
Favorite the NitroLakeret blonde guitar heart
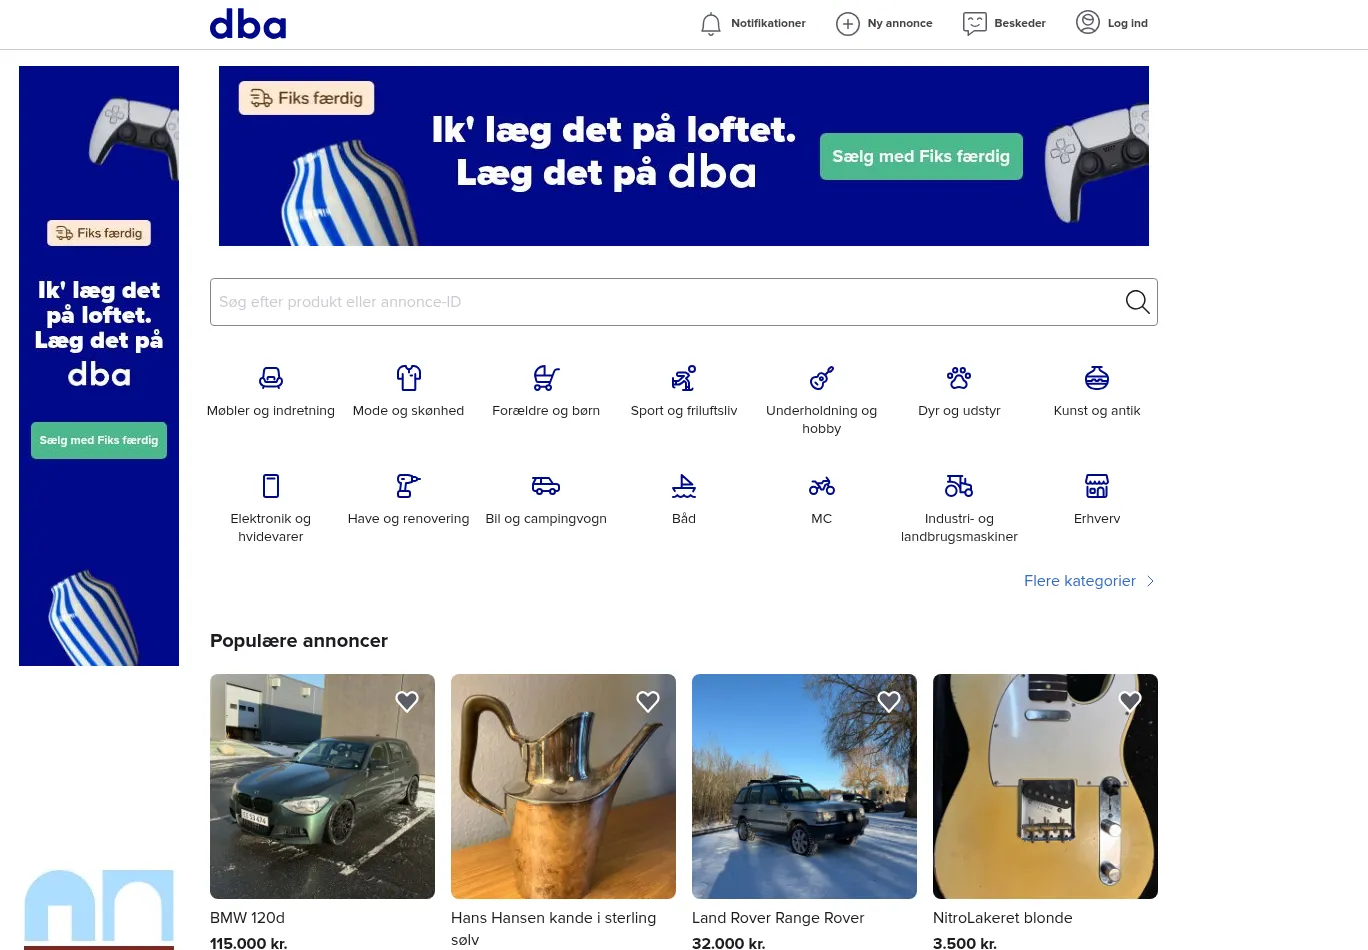coord(1130,702)
